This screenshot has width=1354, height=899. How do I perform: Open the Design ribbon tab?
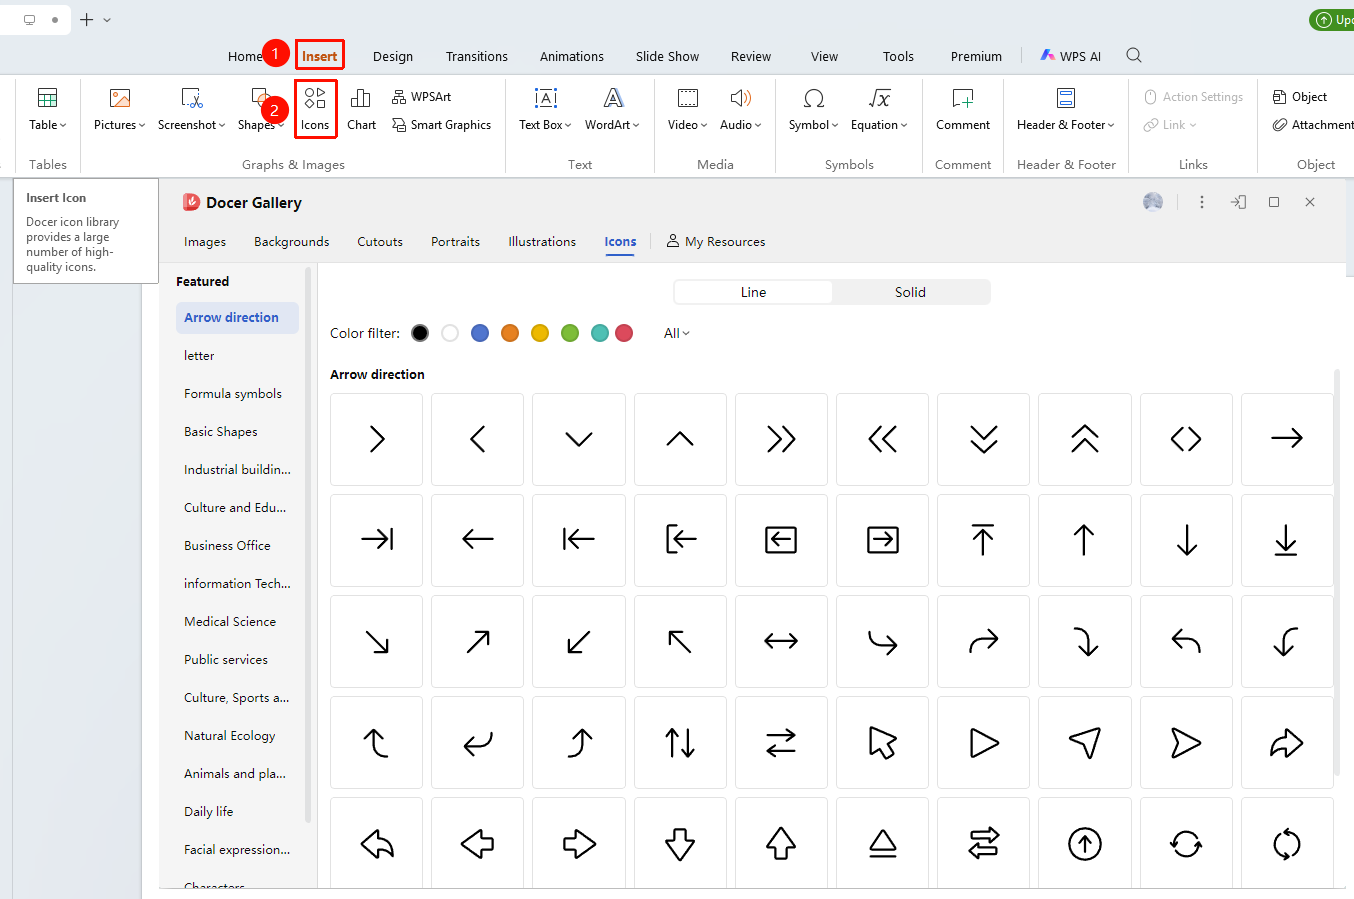tap(393, 56)
